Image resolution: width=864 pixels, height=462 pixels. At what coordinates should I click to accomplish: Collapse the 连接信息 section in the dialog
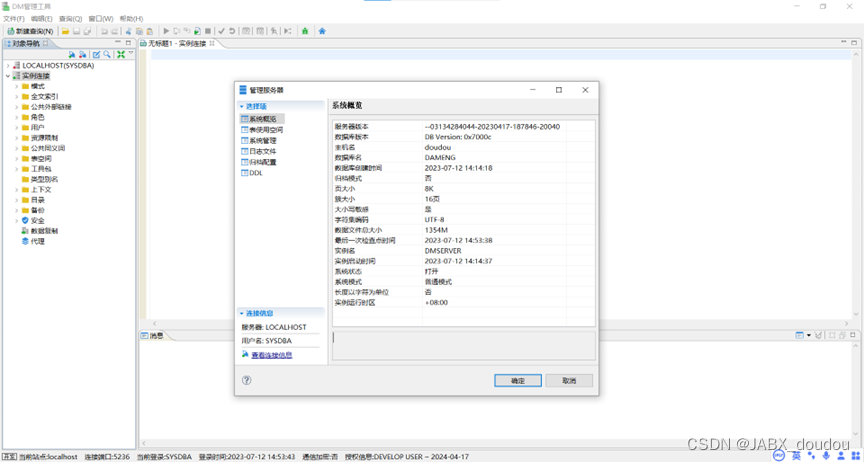(x=242, y=313)
